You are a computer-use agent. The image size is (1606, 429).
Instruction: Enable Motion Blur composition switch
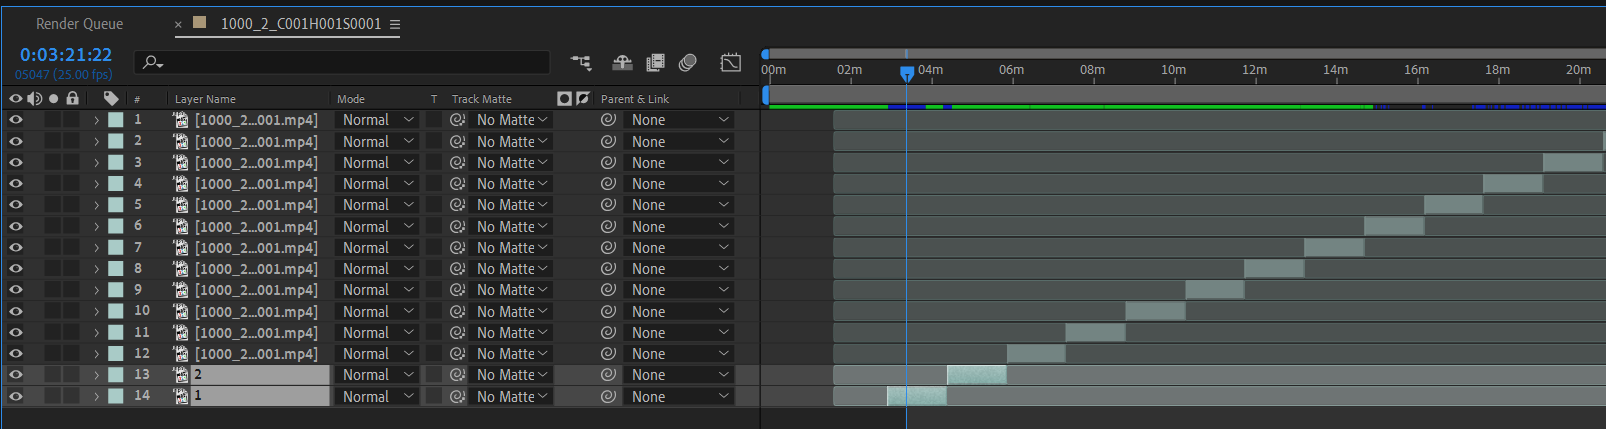click(688, 63)
